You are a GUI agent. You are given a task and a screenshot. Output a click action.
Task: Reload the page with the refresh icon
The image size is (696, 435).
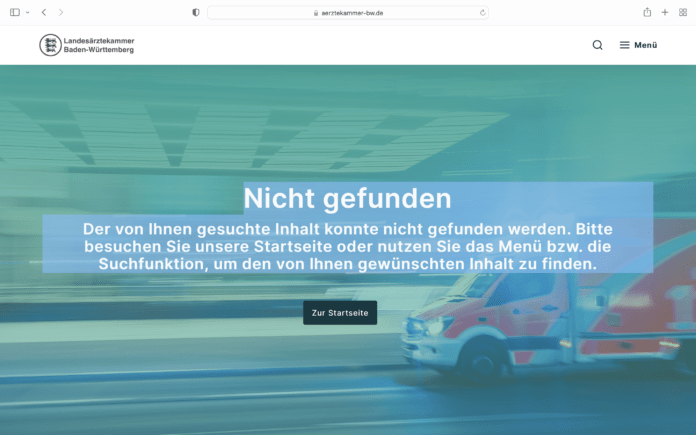point(483,13)
